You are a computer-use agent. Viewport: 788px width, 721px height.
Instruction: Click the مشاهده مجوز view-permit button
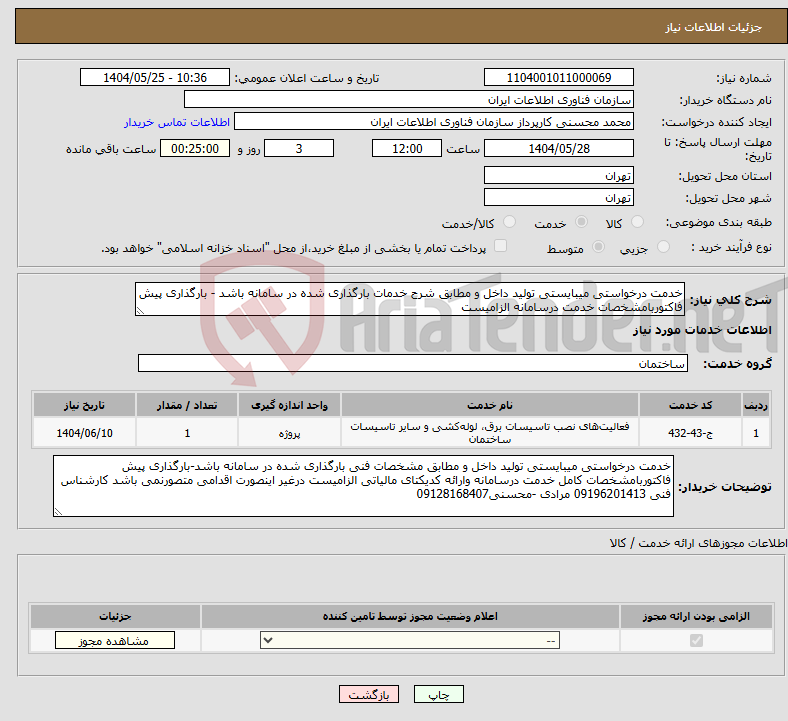[115, 641]
